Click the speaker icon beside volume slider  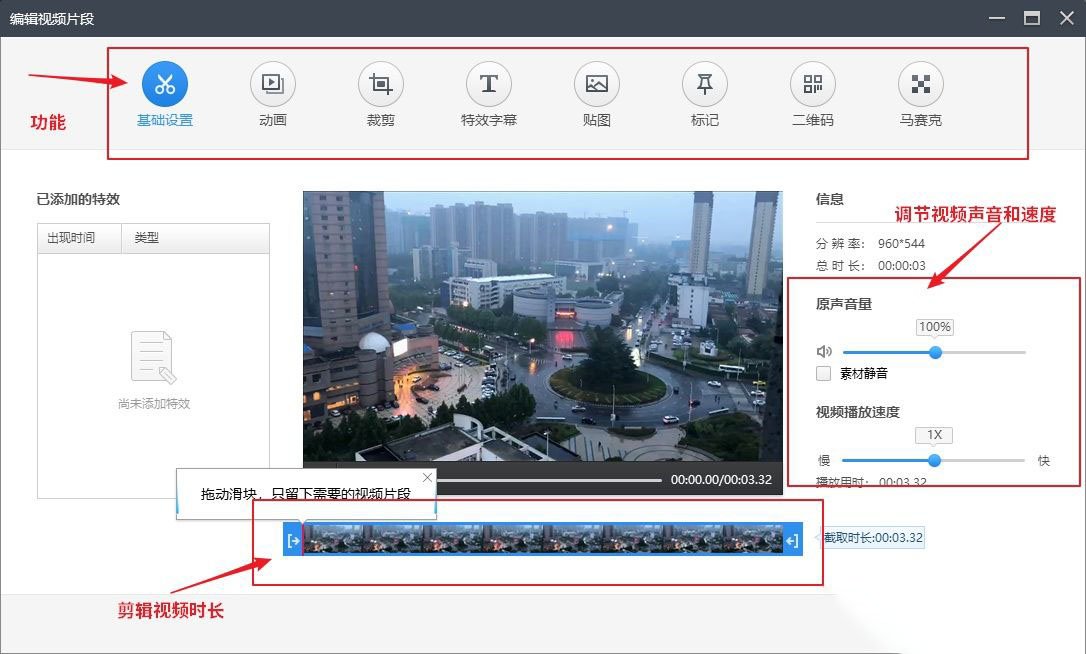pyautogui.click(x=822, y=352)
